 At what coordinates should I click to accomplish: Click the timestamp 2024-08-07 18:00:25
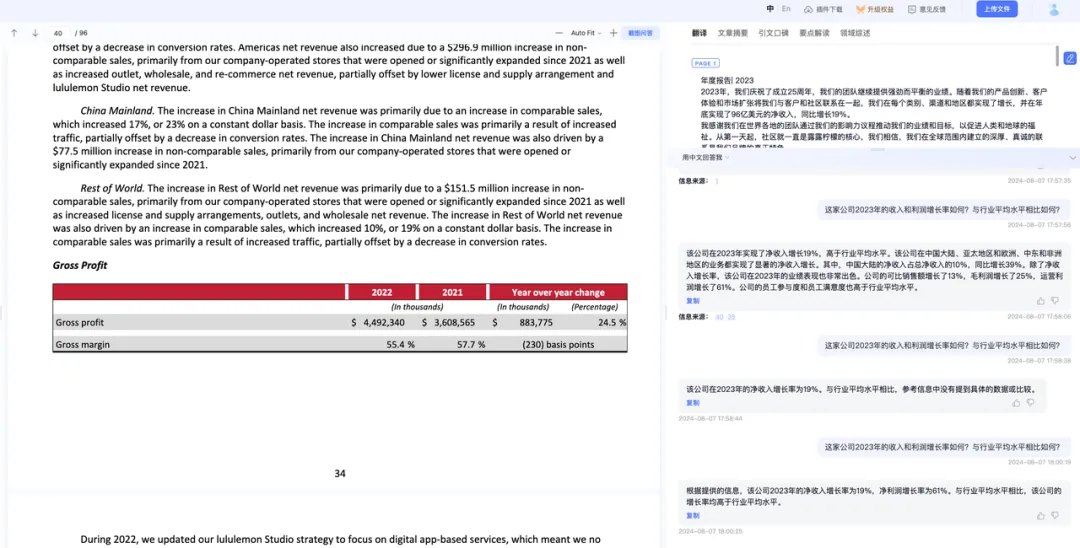coord(710,531)
